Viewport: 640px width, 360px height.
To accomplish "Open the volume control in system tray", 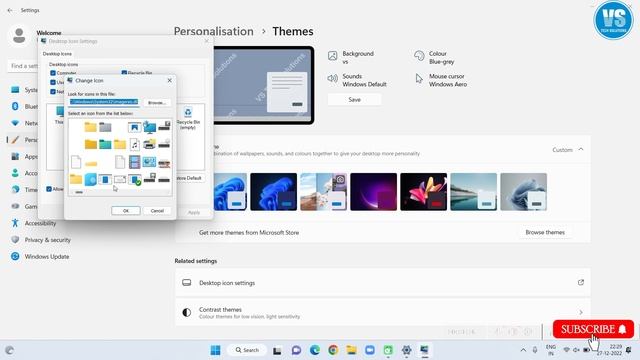I will pos(576,350).
